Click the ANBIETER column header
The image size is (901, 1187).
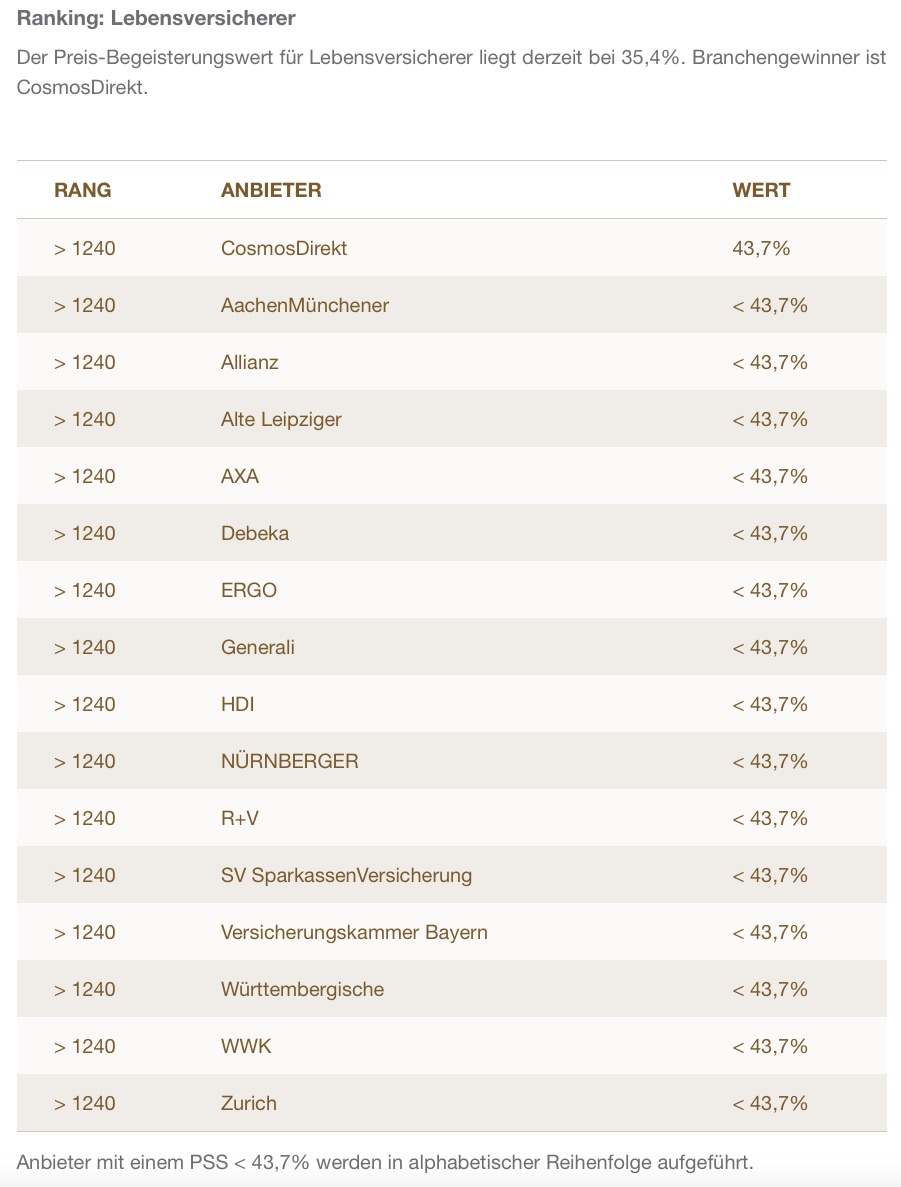271,190
